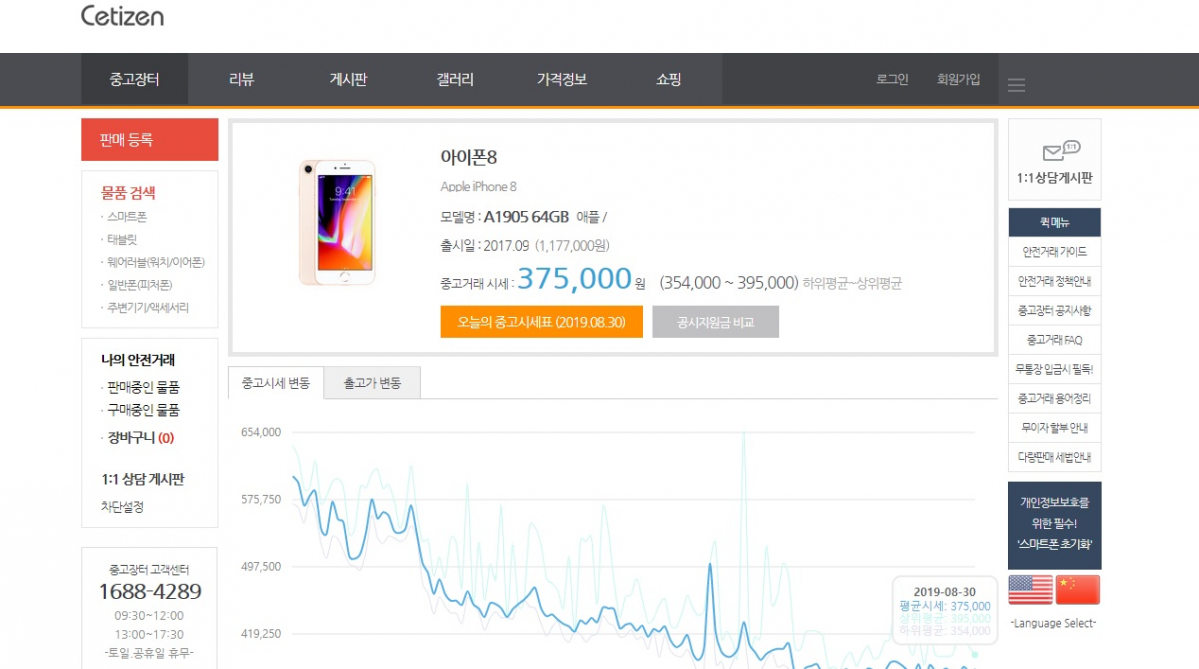Image resolution: width=1199 pixels, height=669 pixels.
Task: Go to the 쇼핑 menu
Action: coord(668,80)
